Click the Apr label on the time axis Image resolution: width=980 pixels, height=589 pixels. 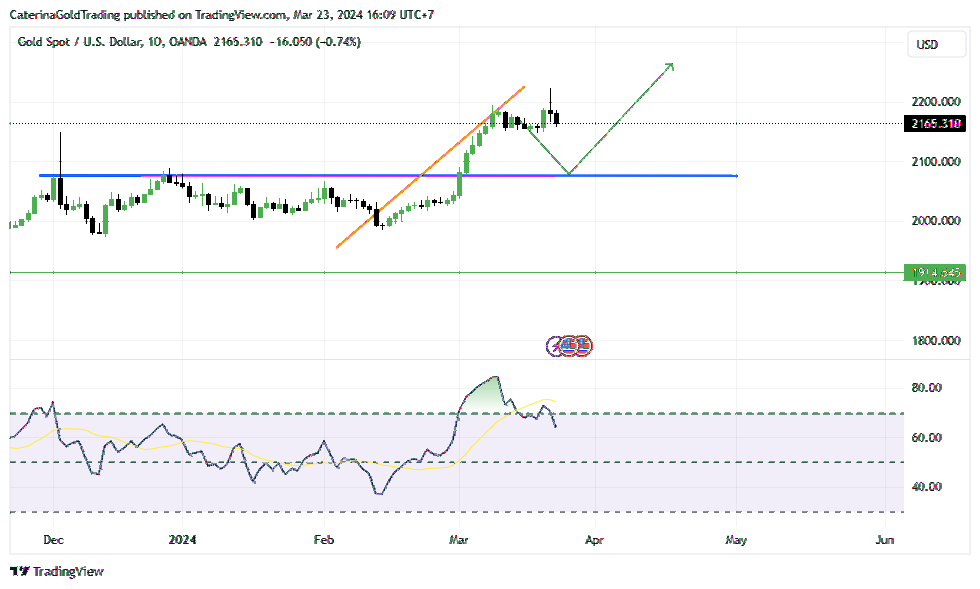594,540
